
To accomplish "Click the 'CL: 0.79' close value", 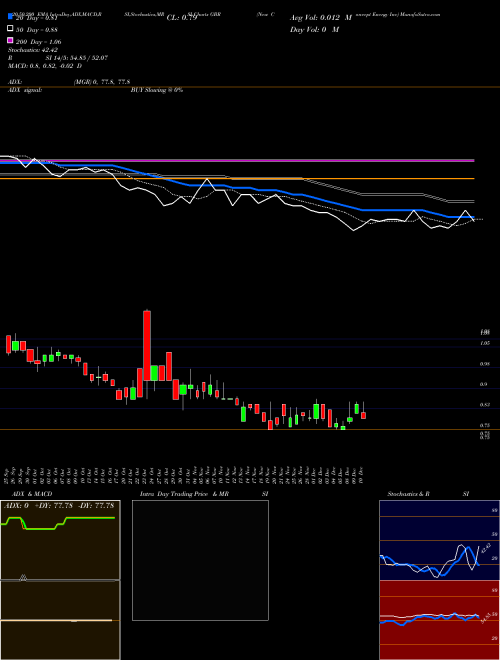I will [182, 18].
